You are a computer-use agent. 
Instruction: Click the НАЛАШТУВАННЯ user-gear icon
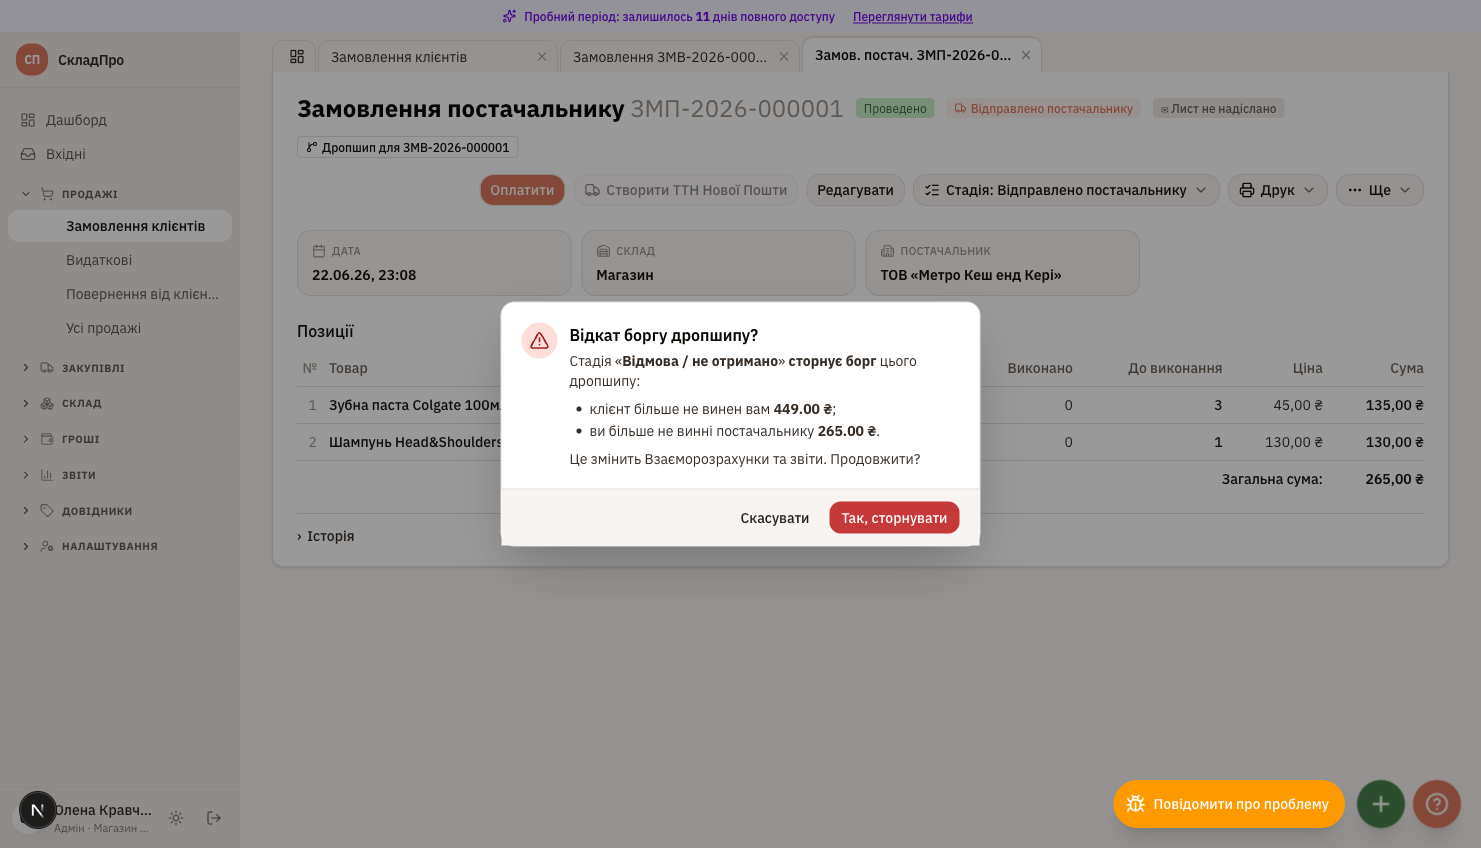pos(47,546)
